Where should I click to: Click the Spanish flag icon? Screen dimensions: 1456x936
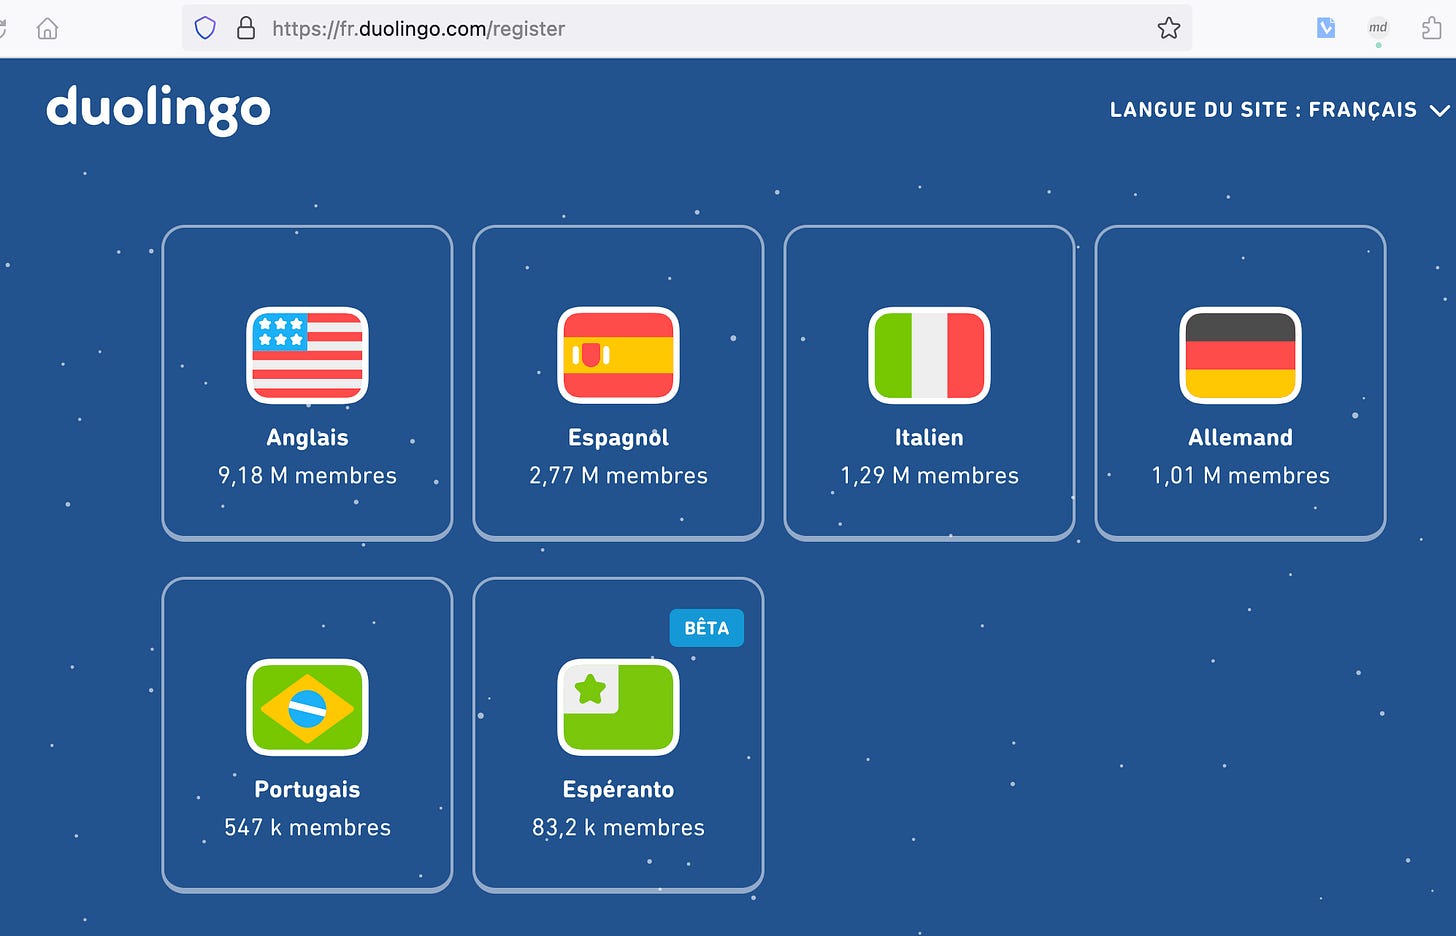(x=618, y=355)
